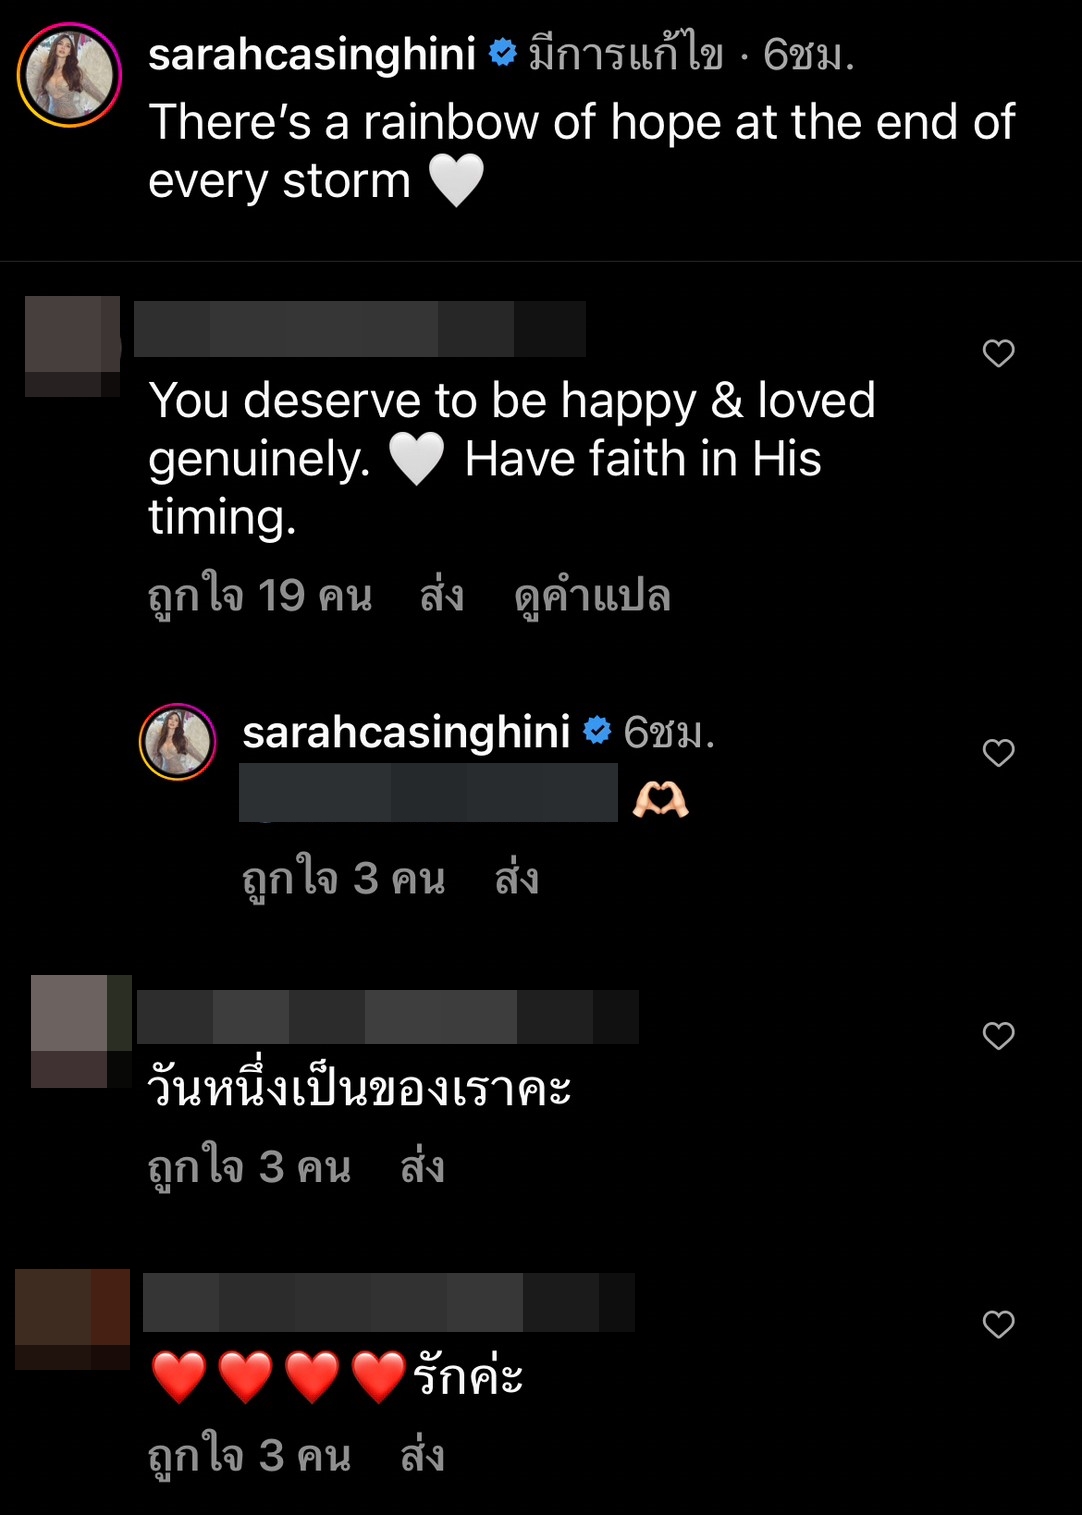Open blurred avatar of 'รักค่ะ' commenter
Image resolution: width=1082 pixels, height=1515 pixels.
point(72,1319)
